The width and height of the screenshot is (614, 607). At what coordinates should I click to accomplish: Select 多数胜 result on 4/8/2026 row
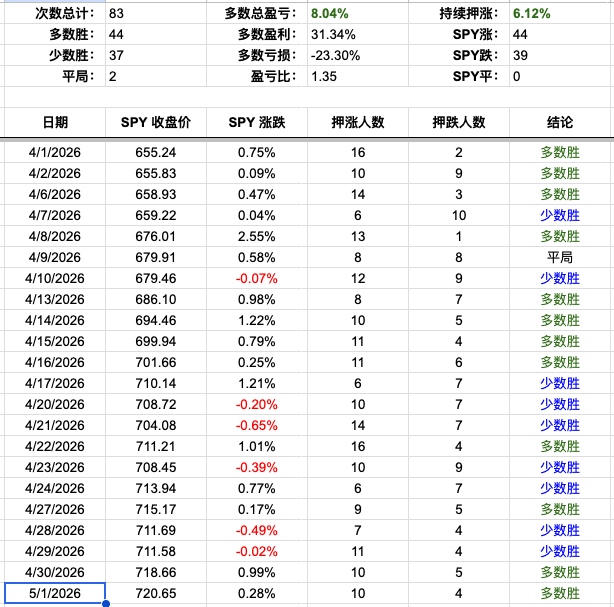560,236
